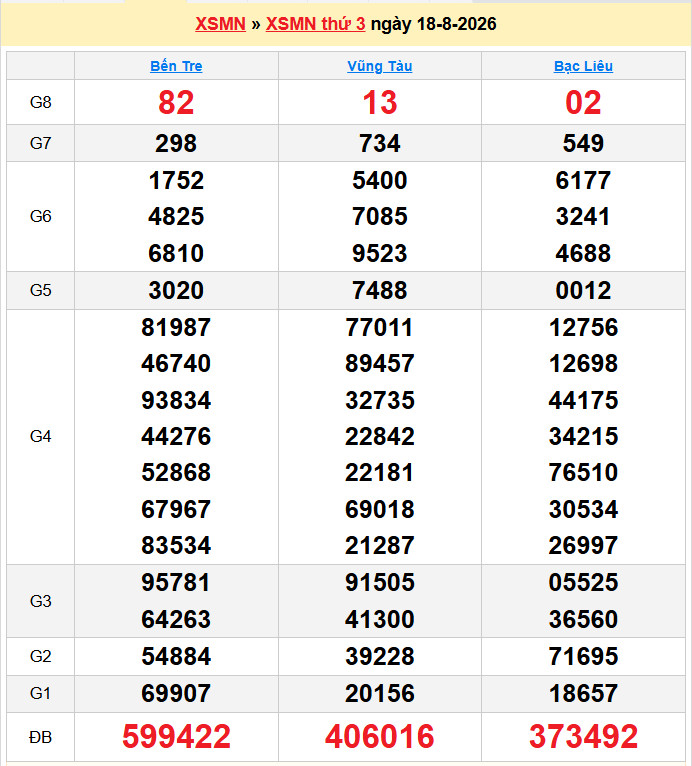The image size is (692, 766).
Task: Click the G4 number 12756
Action: point(584,327)
